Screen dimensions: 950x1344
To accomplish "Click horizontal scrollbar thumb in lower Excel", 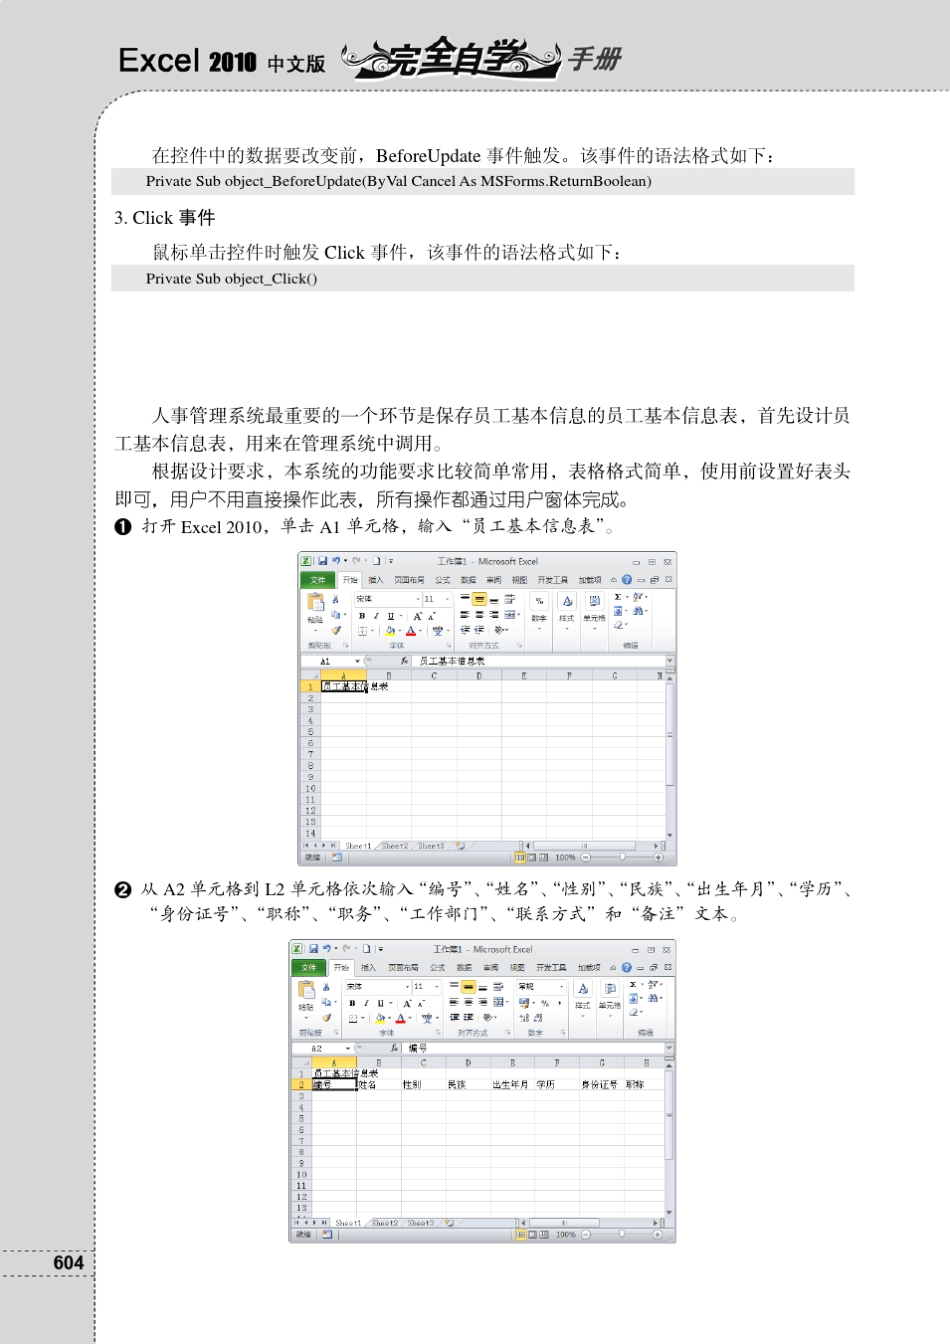I will point(565,1223).
